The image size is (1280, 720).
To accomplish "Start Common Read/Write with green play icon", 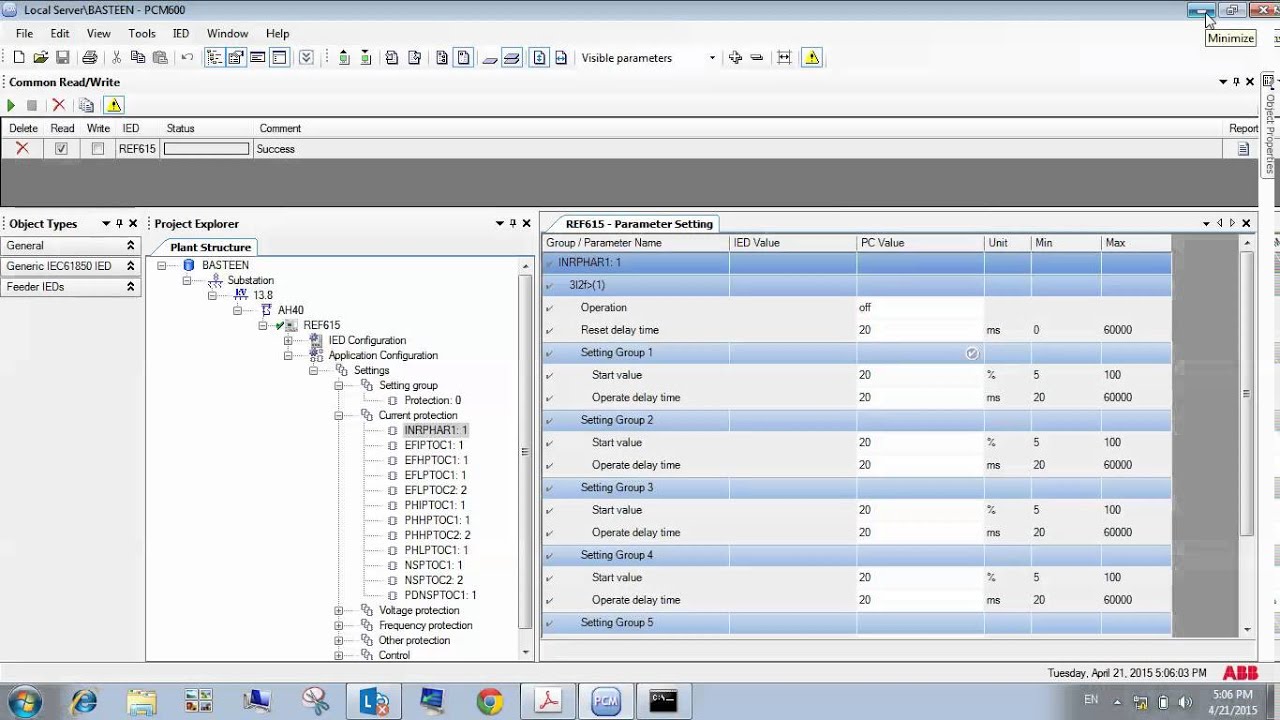I will [x=11, y=105].
